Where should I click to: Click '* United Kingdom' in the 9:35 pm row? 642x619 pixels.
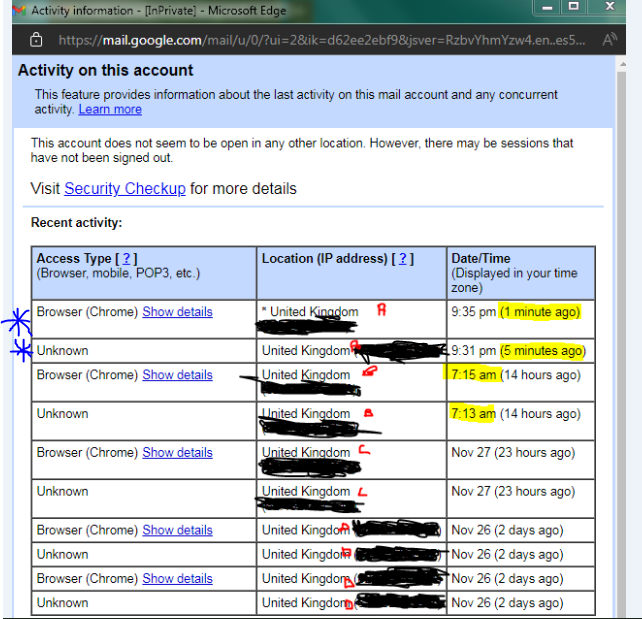coord(310,312)
